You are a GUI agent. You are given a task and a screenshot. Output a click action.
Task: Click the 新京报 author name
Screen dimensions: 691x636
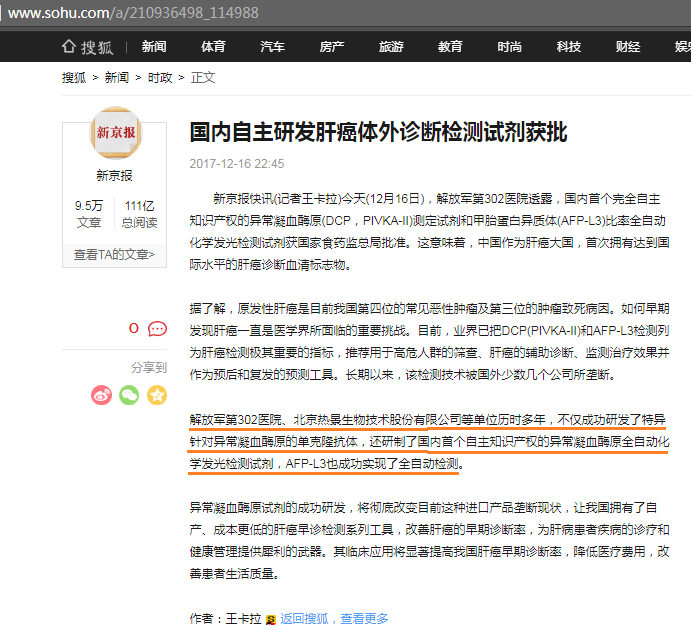[x=115, y=176]
